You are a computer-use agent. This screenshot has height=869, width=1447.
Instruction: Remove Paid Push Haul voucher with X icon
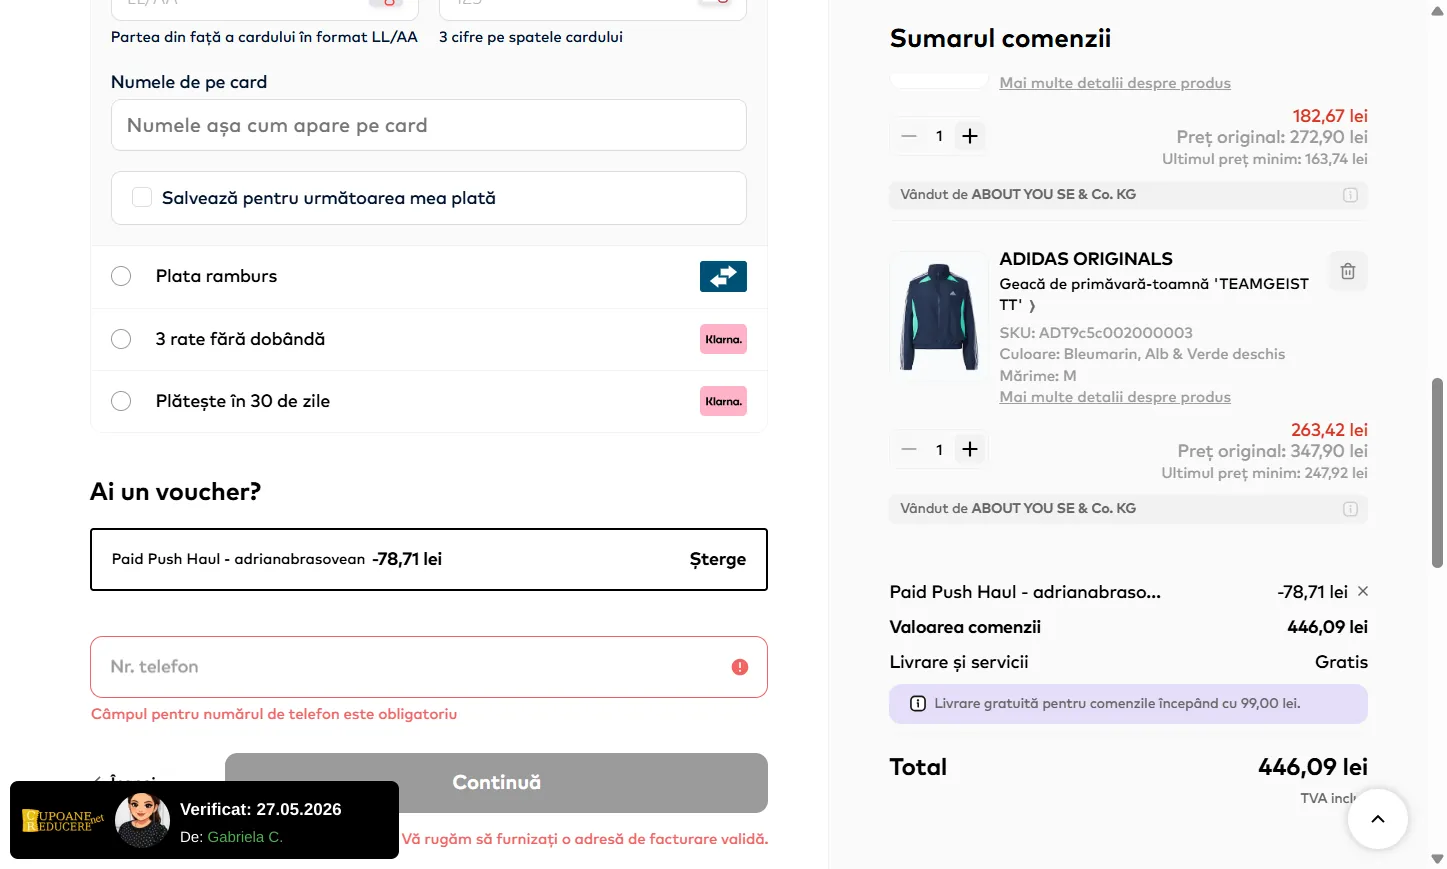(x=1363, y=592)
